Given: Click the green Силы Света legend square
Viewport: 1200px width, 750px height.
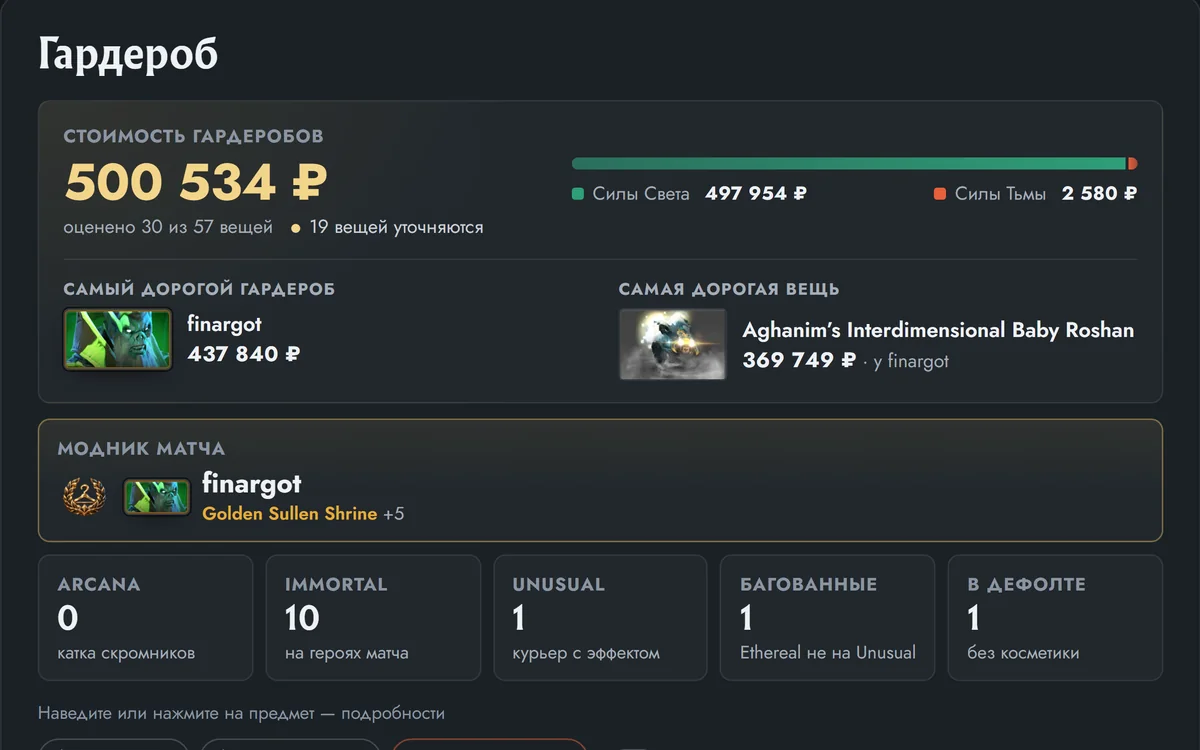Looking at the screenshot, I should click(578, 194).
